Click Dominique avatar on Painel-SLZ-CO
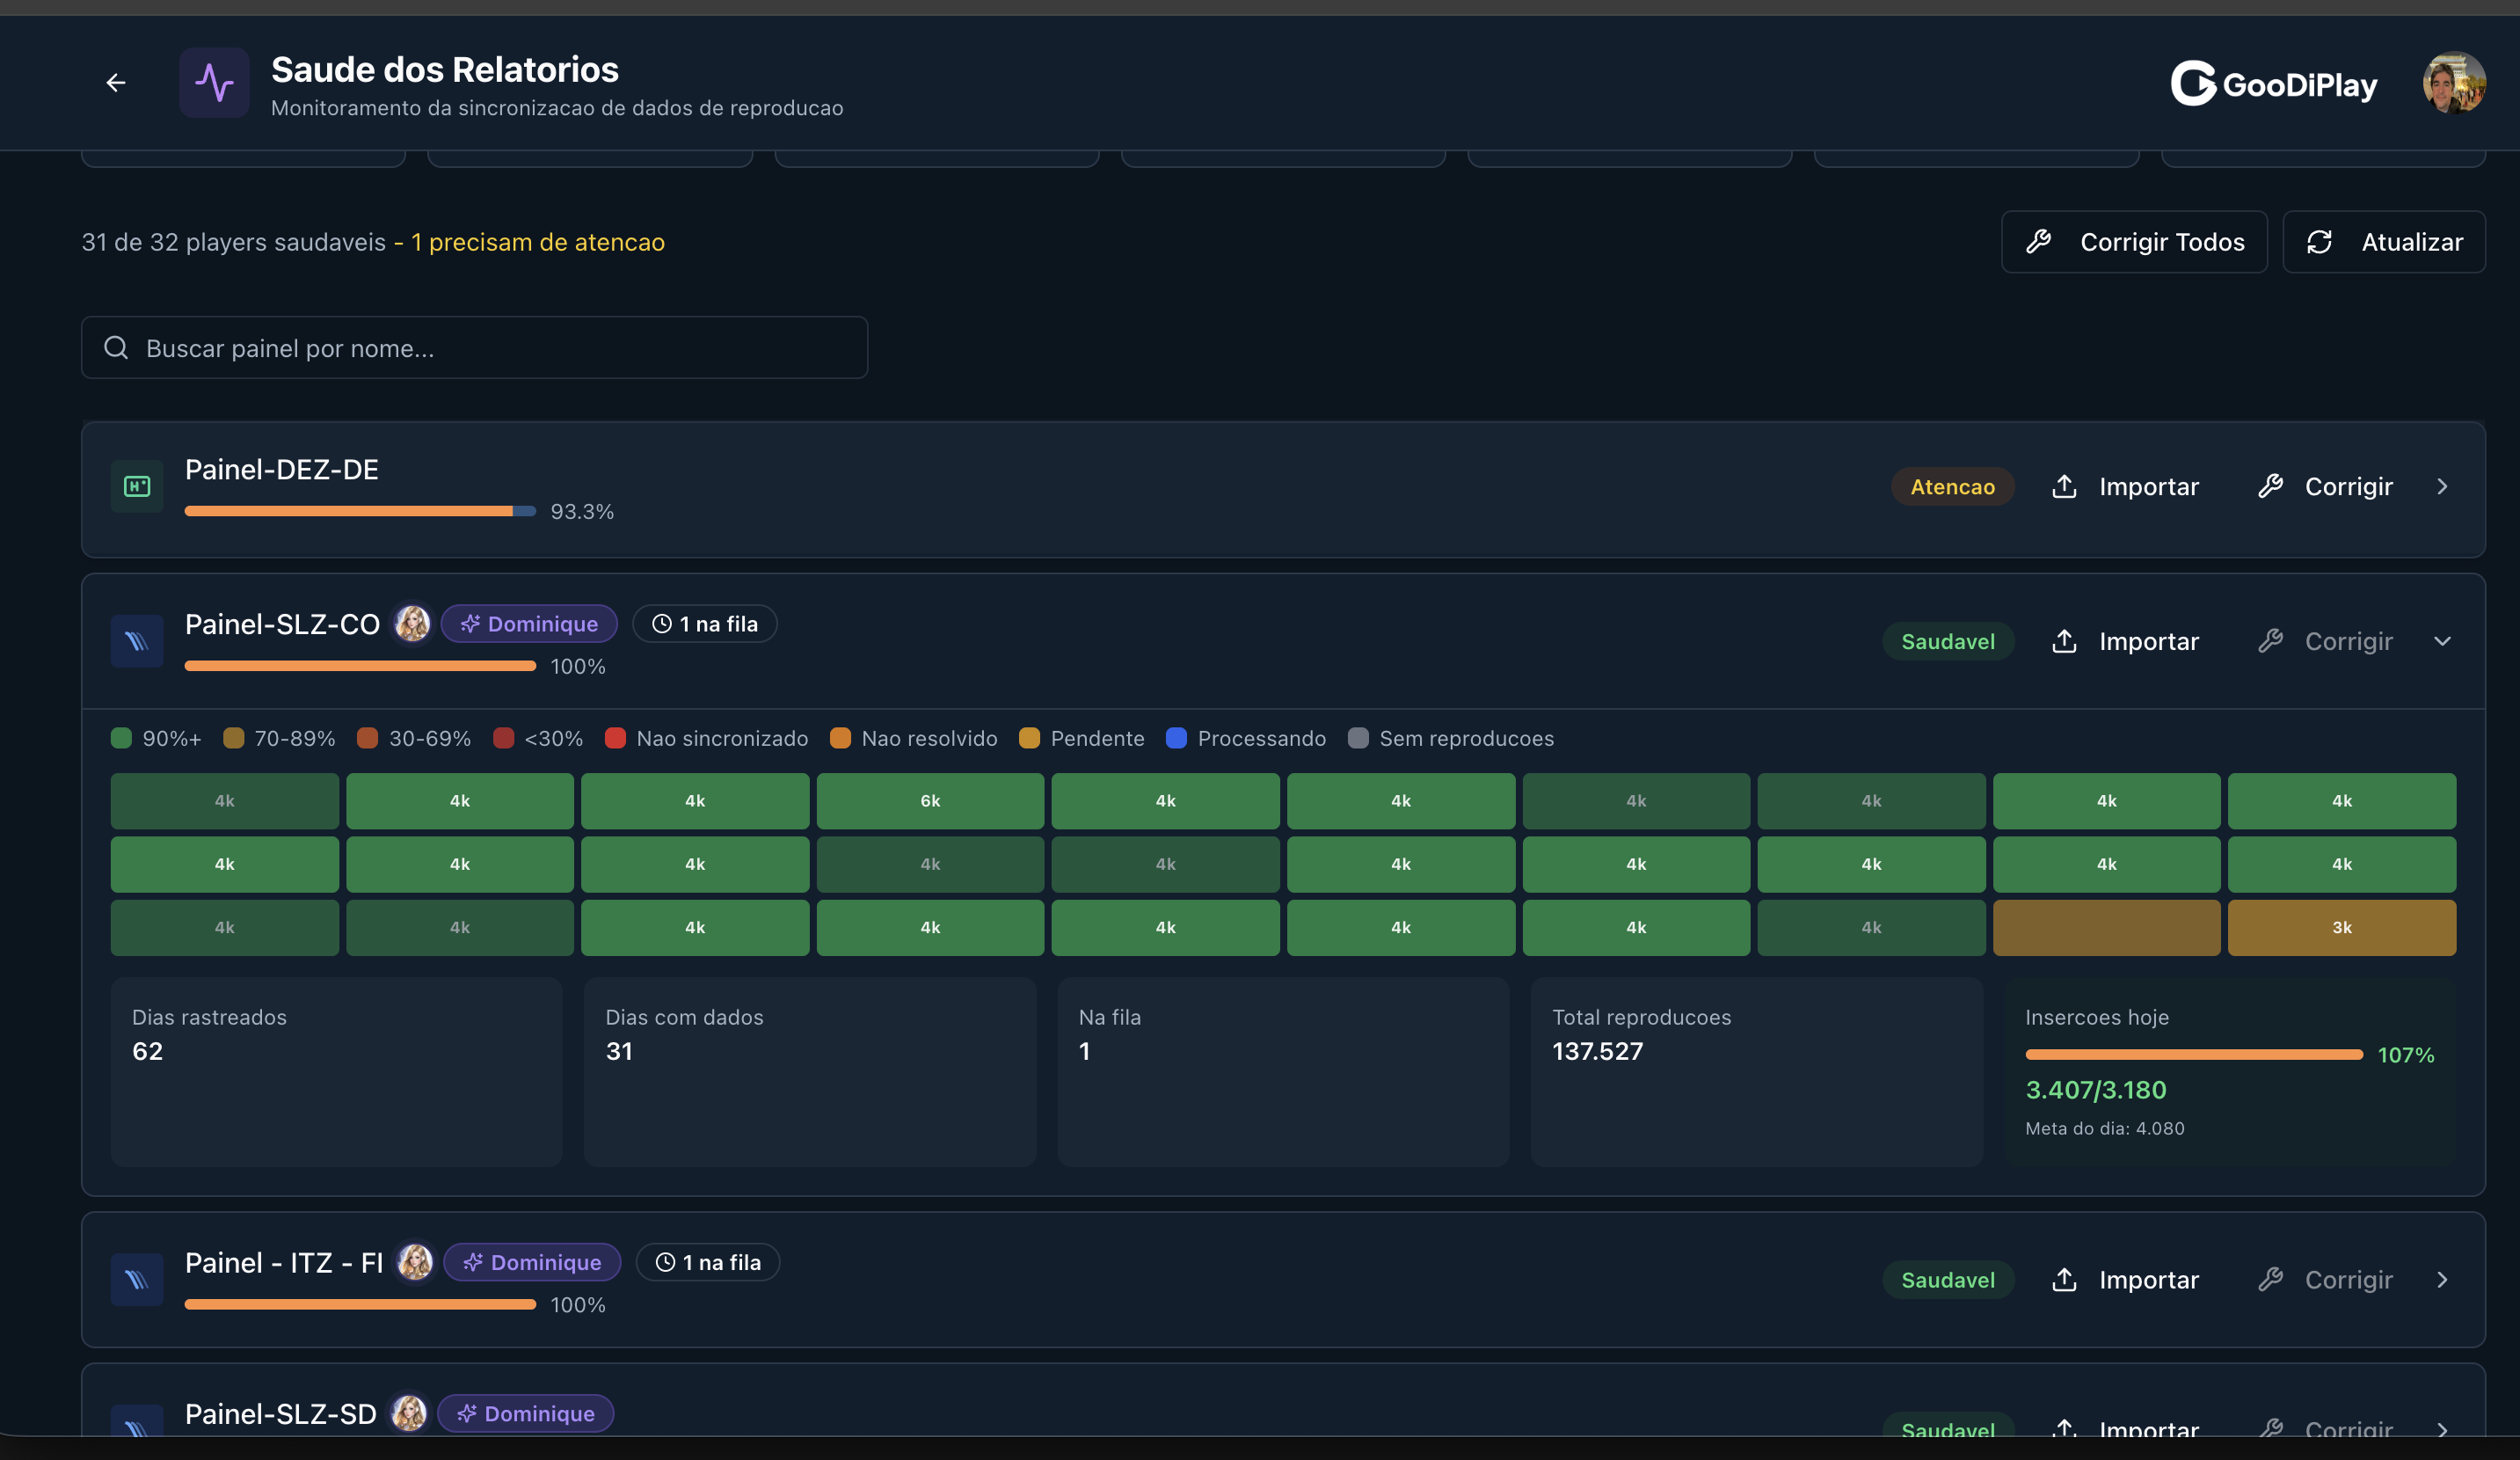 pos(412,624)
